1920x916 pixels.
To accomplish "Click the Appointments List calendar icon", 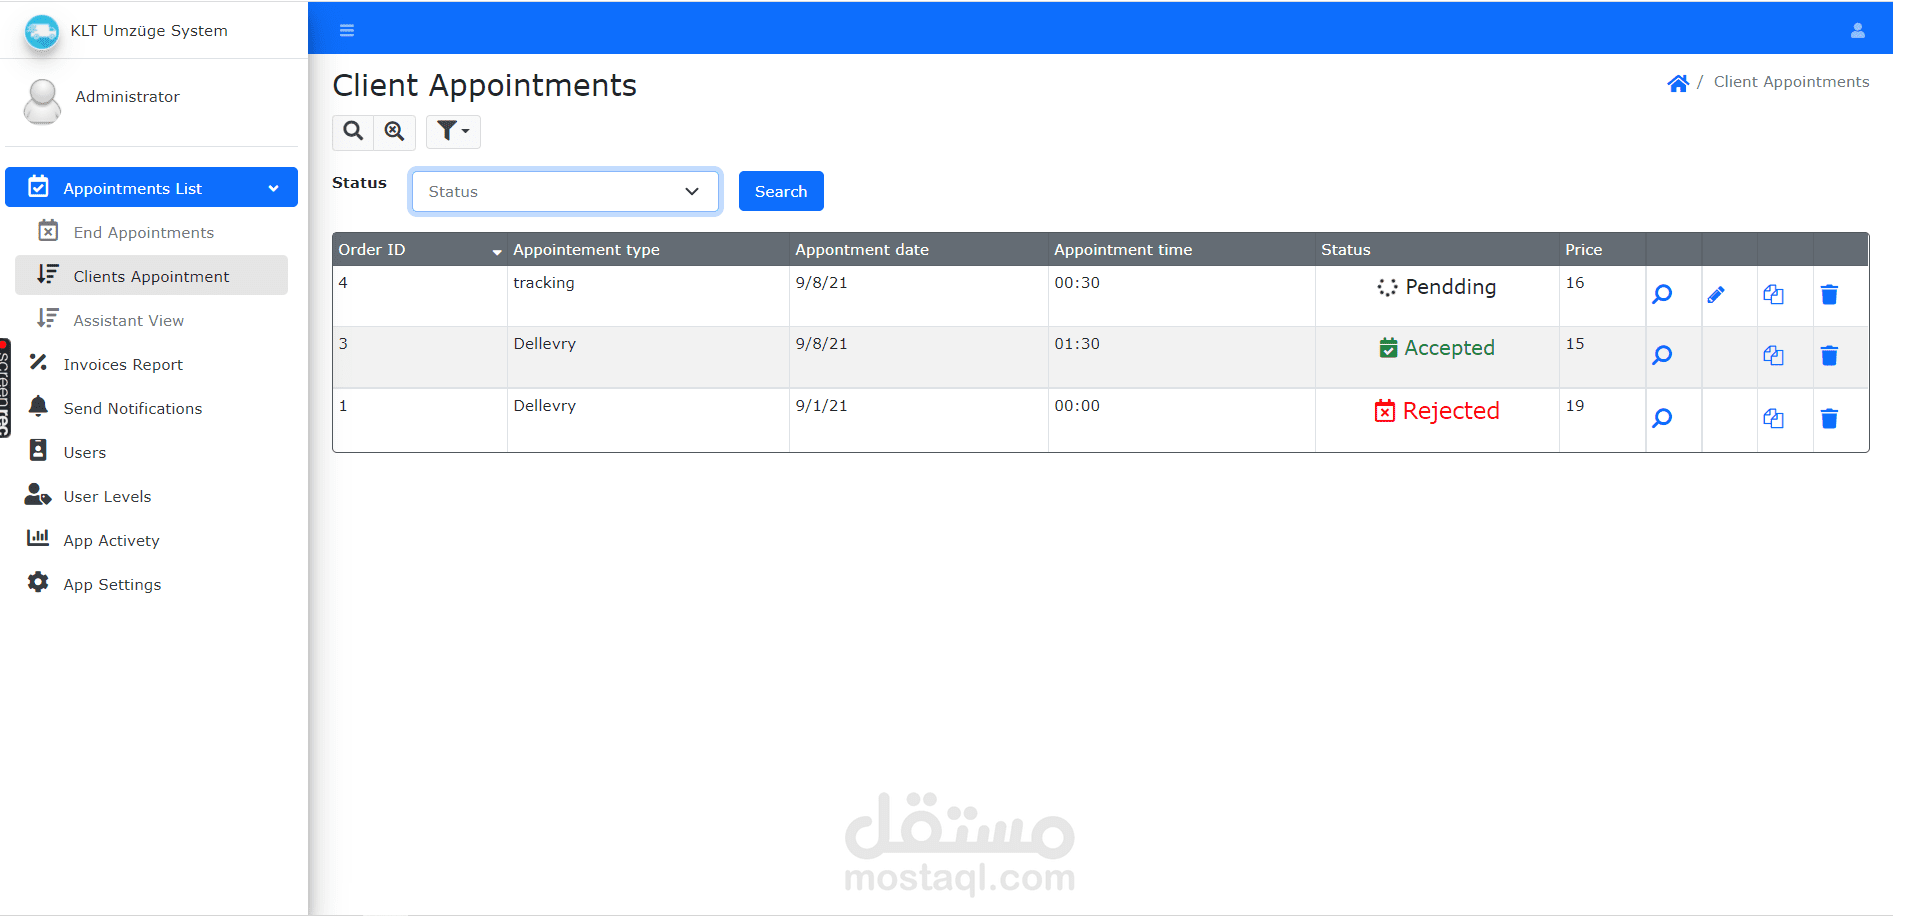I will click(38, 186).
